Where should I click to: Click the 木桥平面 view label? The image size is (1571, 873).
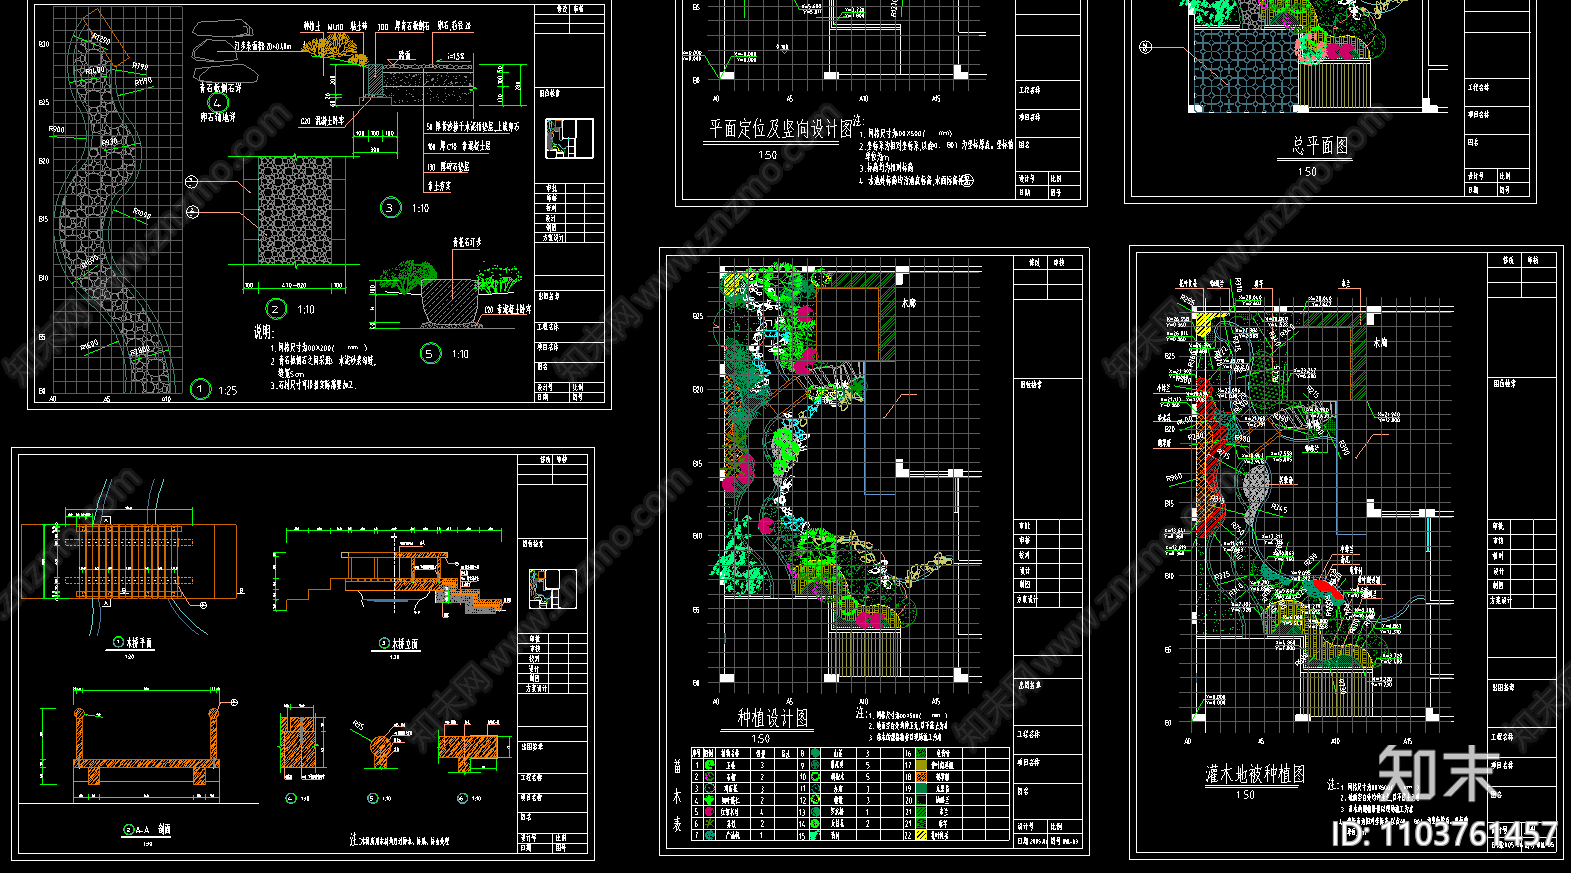(x=139, y=643)
